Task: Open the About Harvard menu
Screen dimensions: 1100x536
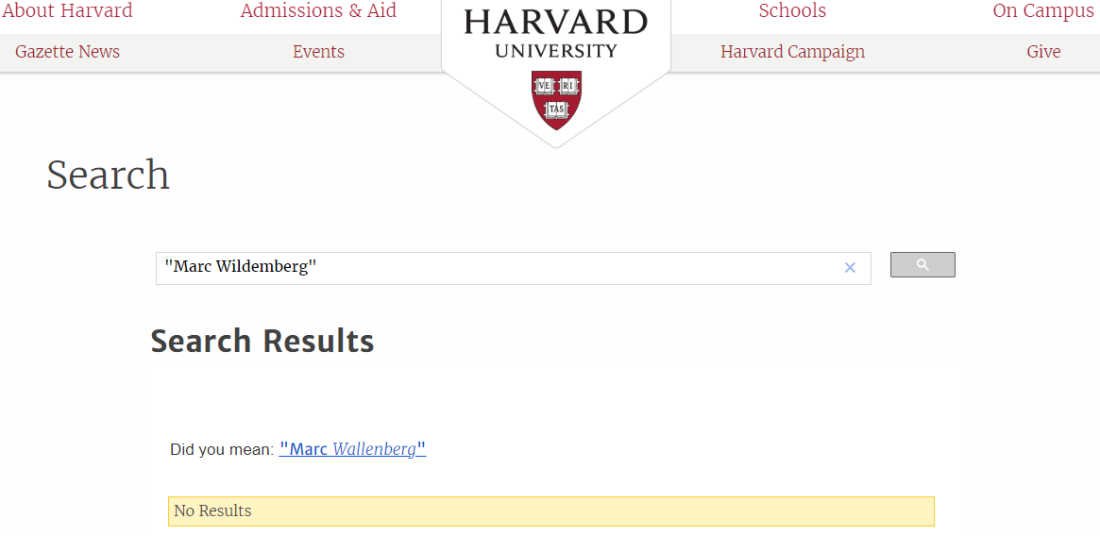Action: coord(67,11)
